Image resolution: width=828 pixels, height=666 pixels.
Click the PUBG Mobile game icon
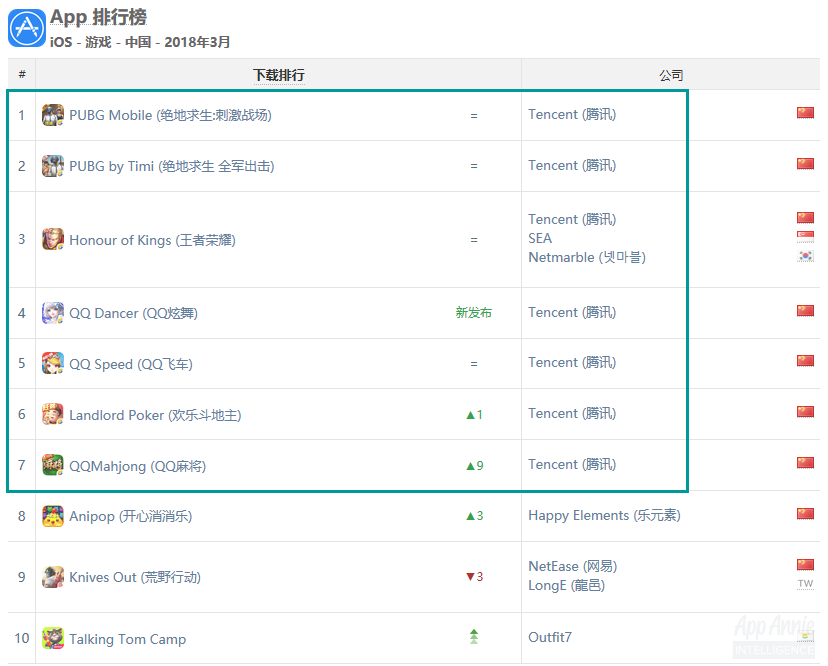[53, 115]
